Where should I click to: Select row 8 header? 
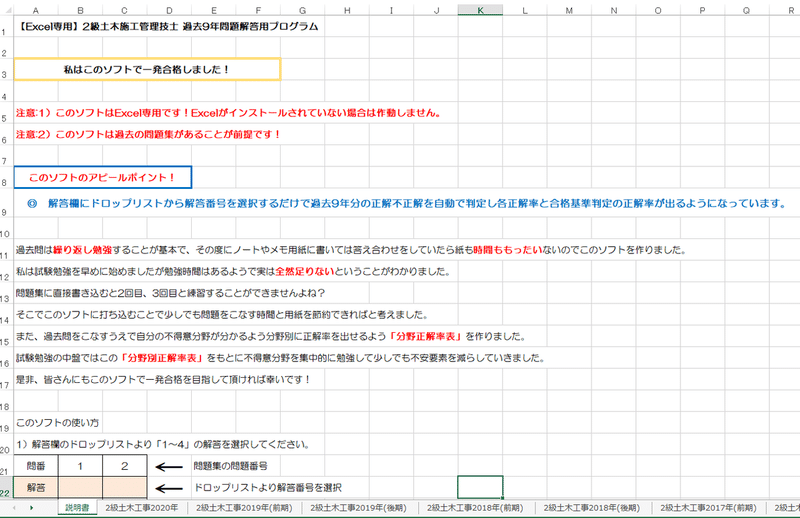pyautogui.click(x=6, y=178)
